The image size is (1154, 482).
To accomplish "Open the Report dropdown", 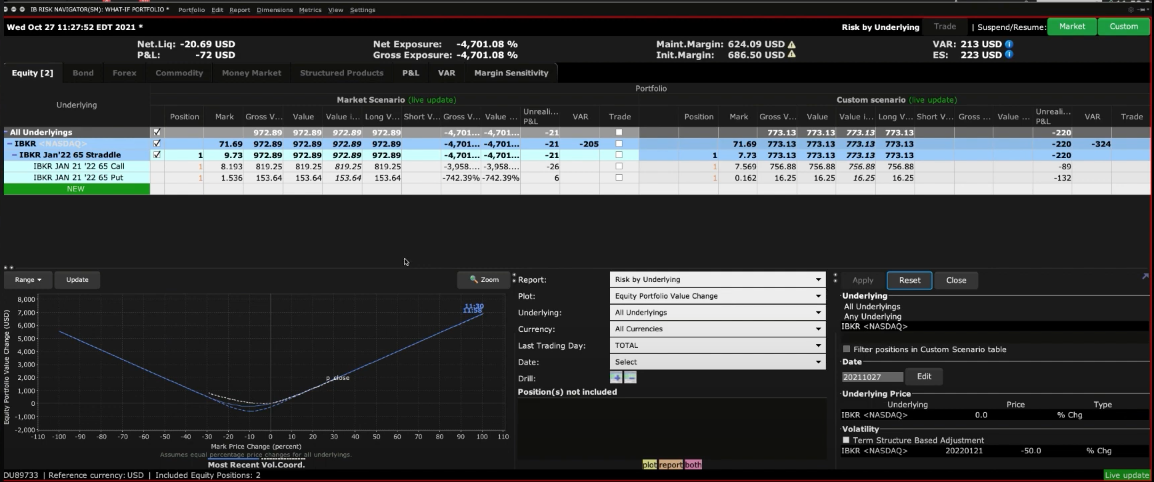I will [716, 280].
